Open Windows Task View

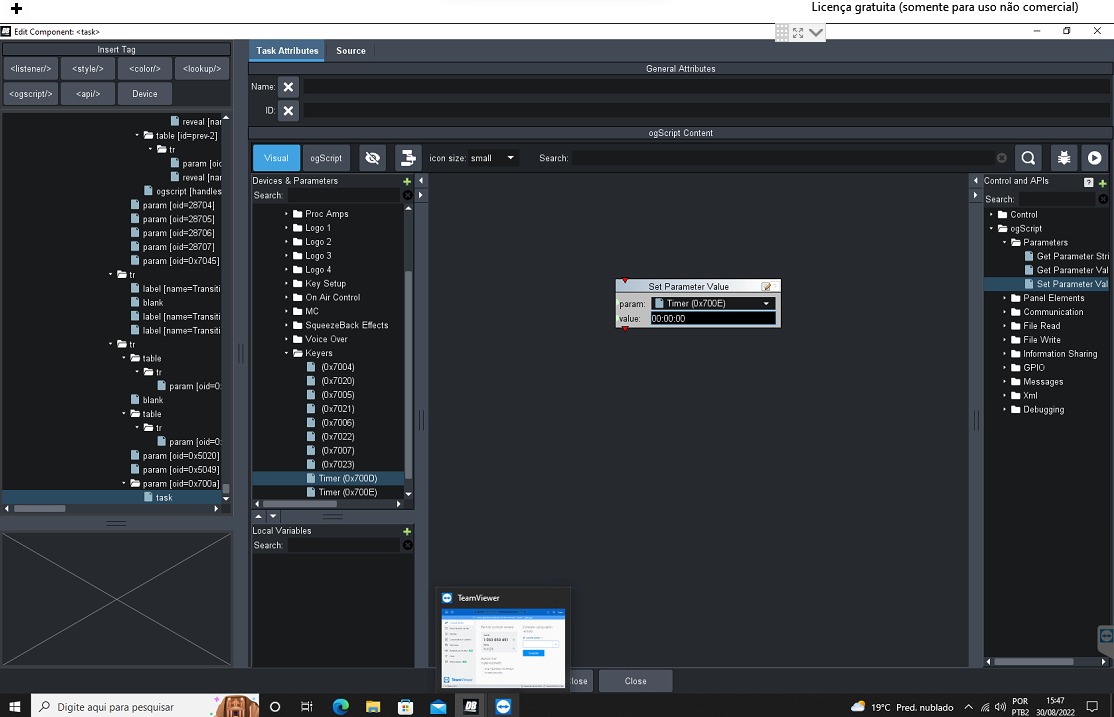[x=307, y=706]
